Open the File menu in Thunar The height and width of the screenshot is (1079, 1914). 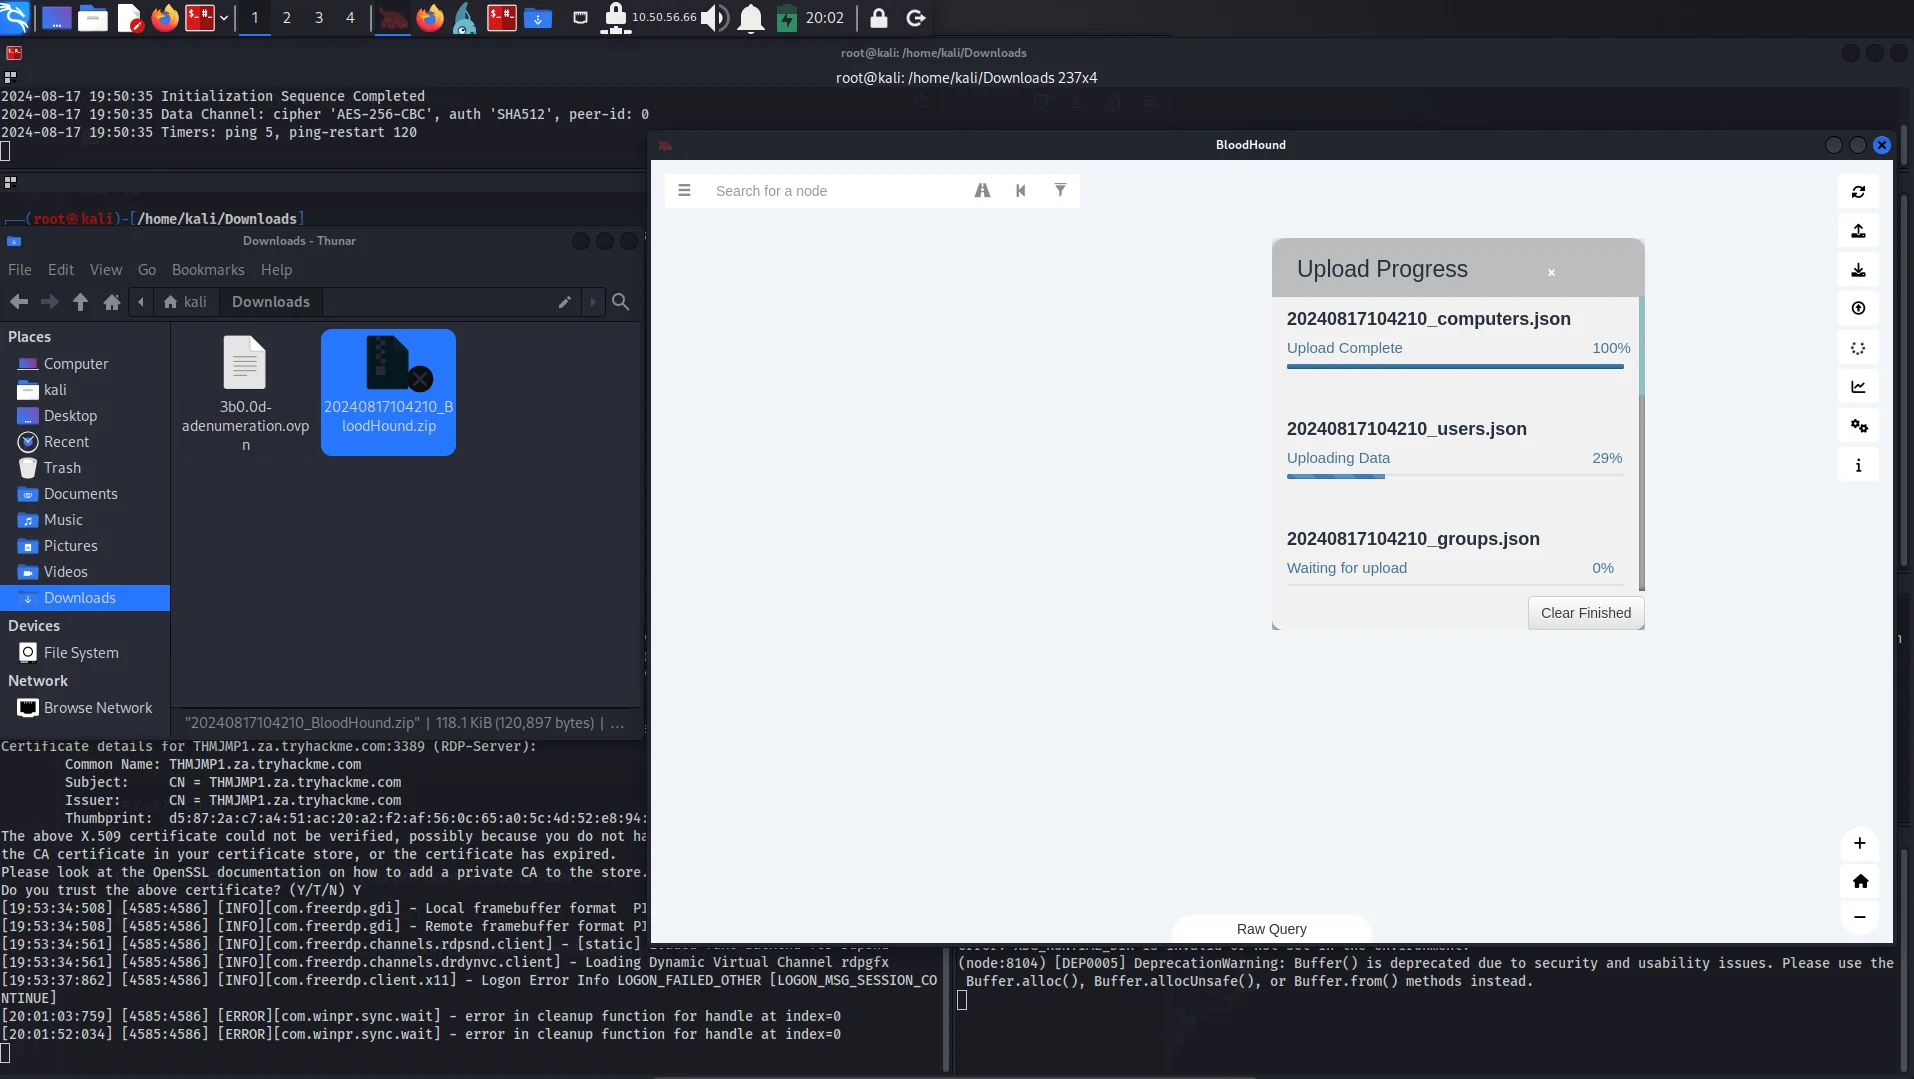(19, 270)
